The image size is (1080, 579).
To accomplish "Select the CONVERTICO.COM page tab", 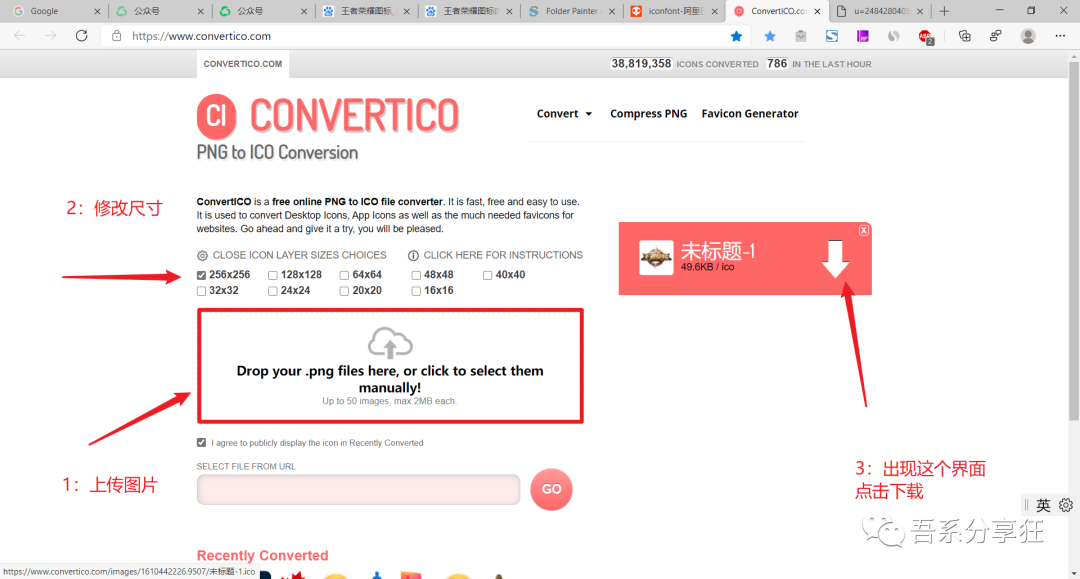I will [x=242, y=64].
